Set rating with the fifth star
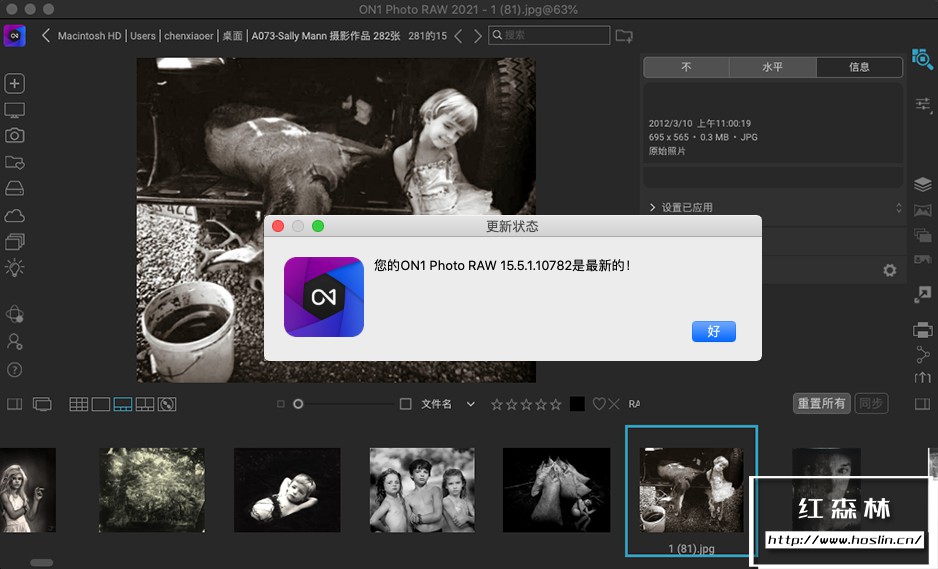 [x=556, y=404]
